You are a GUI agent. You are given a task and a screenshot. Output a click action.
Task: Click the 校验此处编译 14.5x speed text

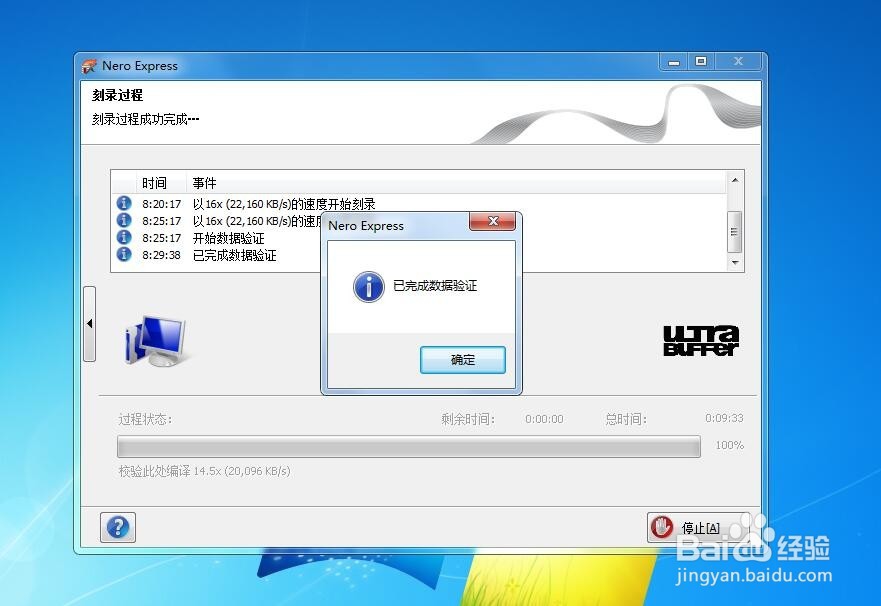coord(205,471)
